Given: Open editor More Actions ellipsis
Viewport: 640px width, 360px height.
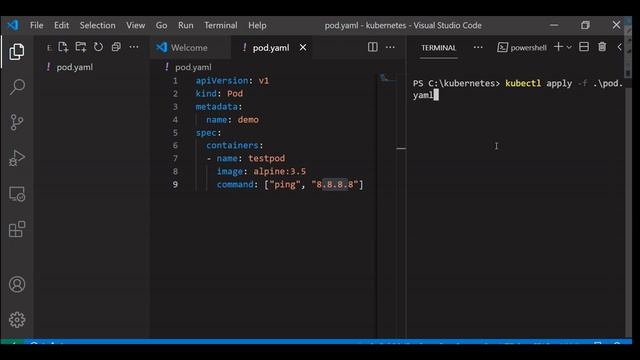Looking at the screenshot, I should point(390,47).
